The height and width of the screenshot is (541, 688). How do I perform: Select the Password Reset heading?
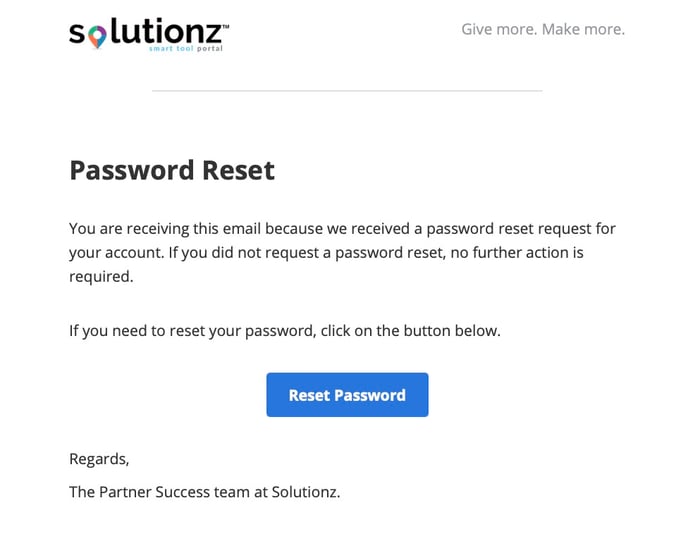pyautogui.click(x=172, y=170)
